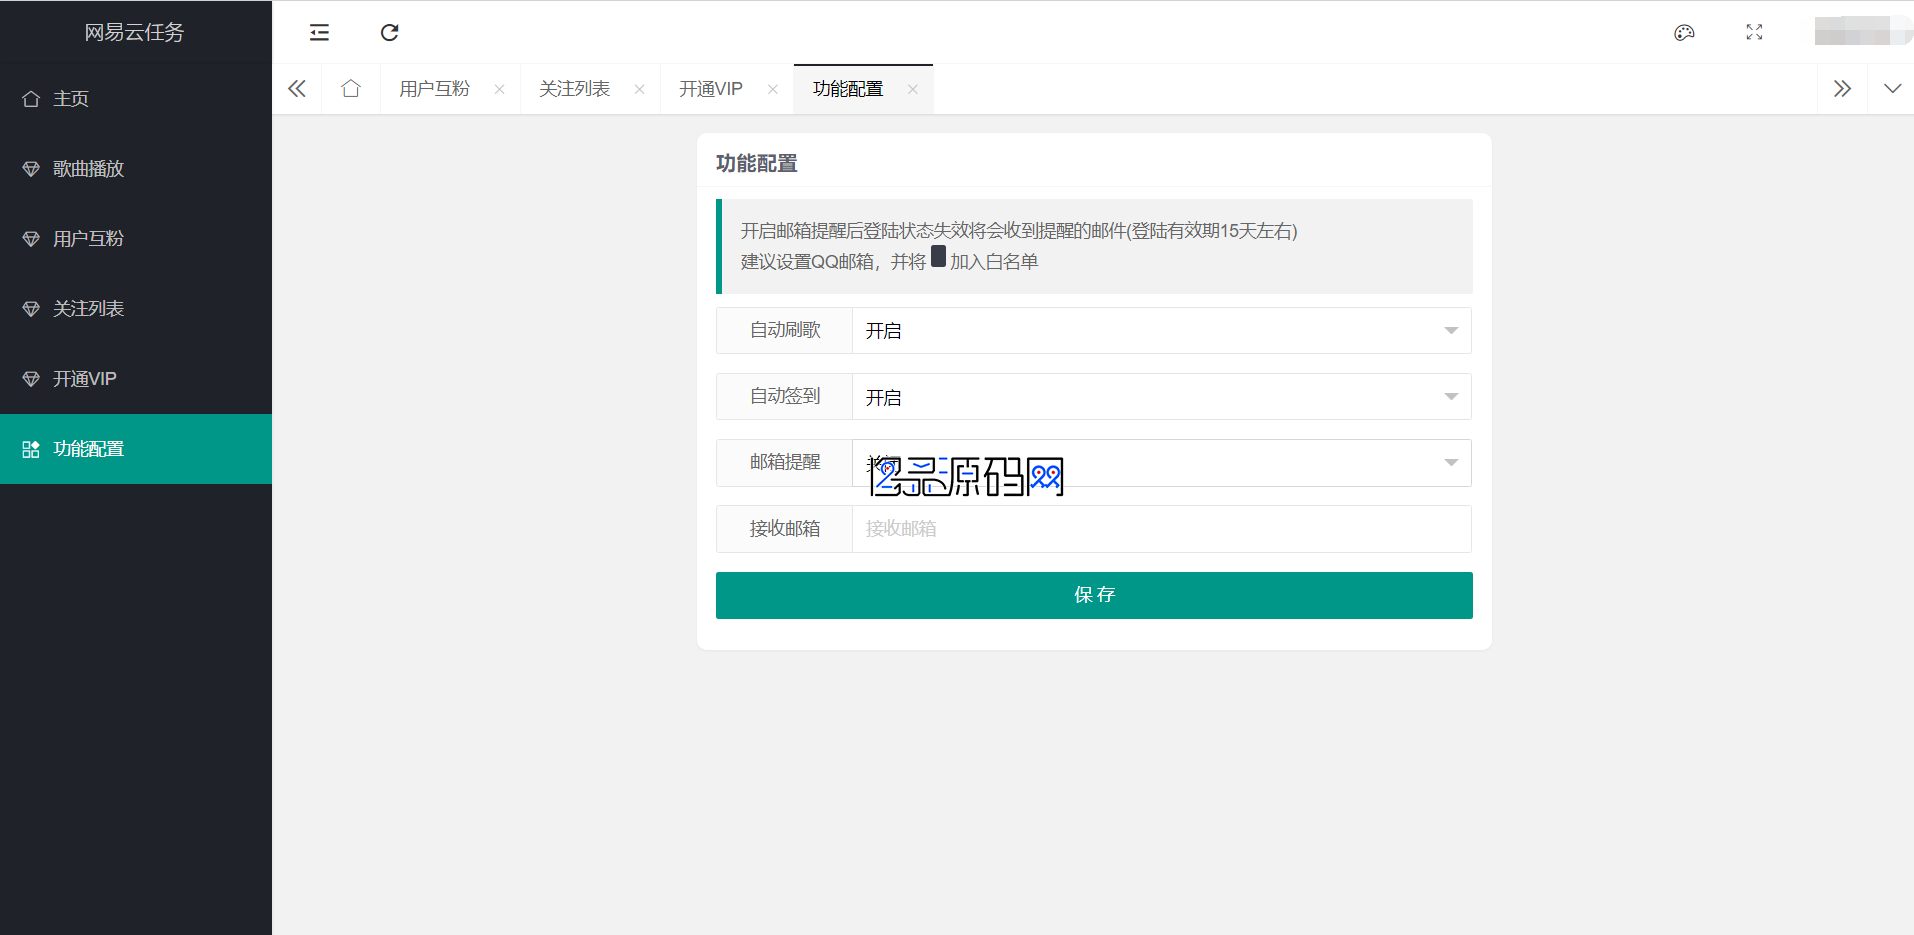Viewport: 1914px width, 935px height.
Task: Click the 网易云任务 logo title
Action: [135, 32]
